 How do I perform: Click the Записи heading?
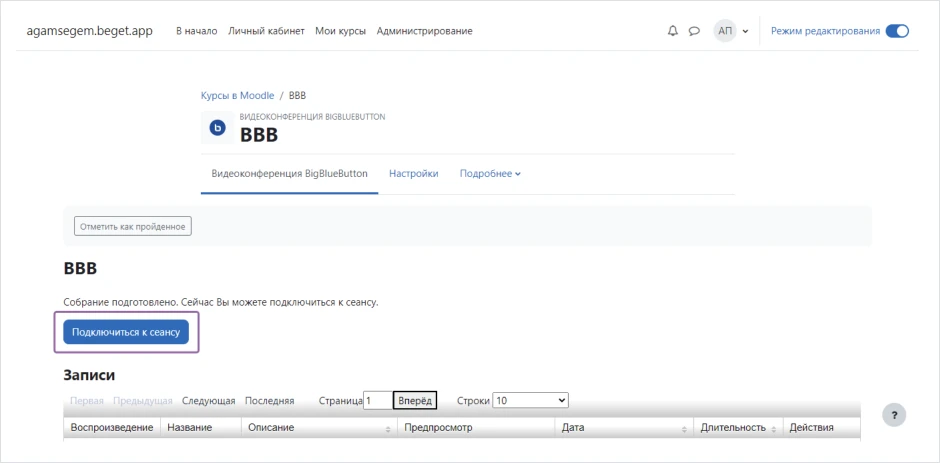click(89, 375)
